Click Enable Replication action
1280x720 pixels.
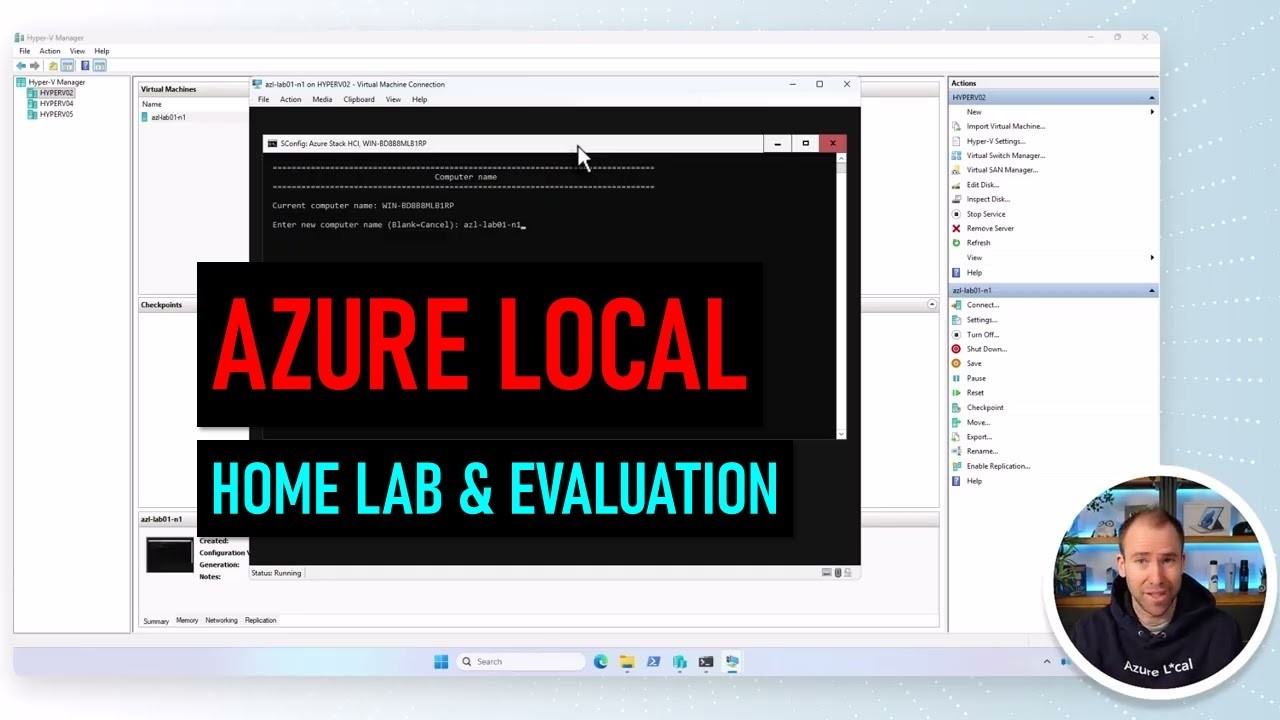pos(998,466)
